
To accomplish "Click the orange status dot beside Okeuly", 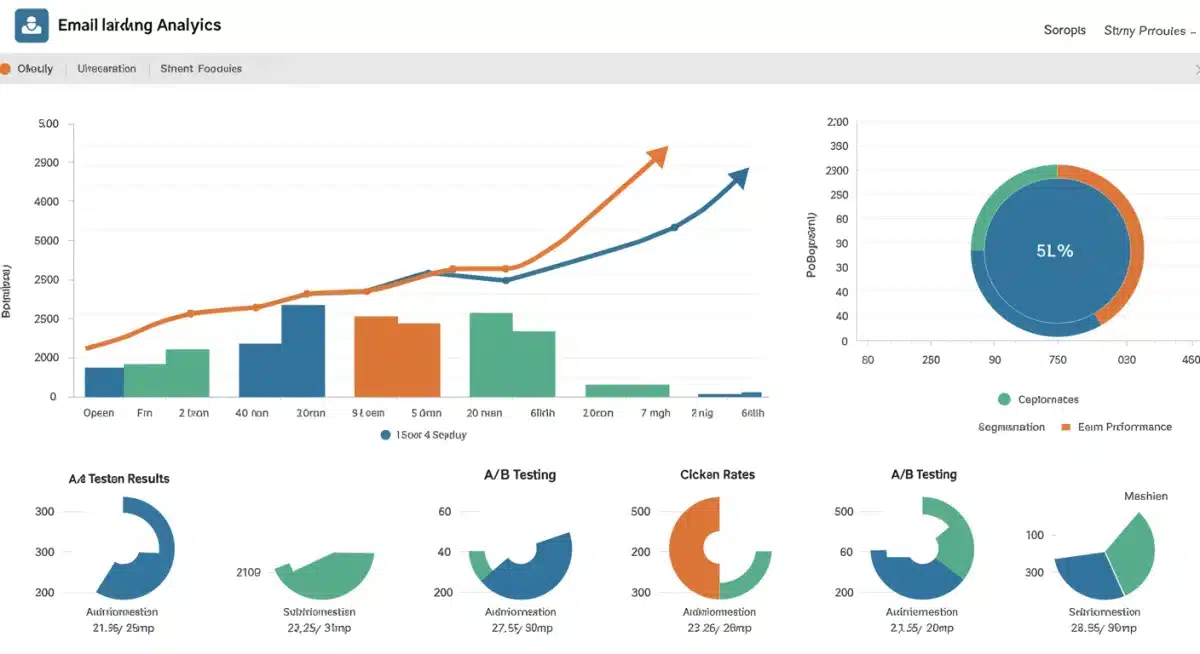I will click(6, 68).
